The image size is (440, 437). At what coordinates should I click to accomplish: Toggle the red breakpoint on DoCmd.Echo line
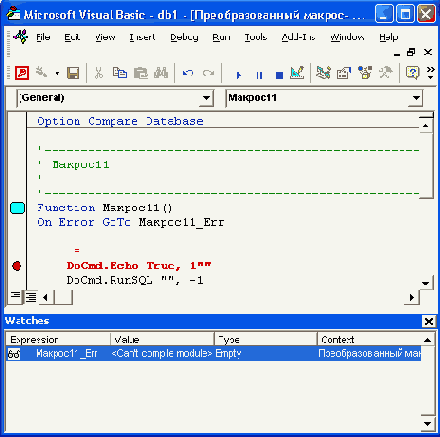tap(17, 266)
